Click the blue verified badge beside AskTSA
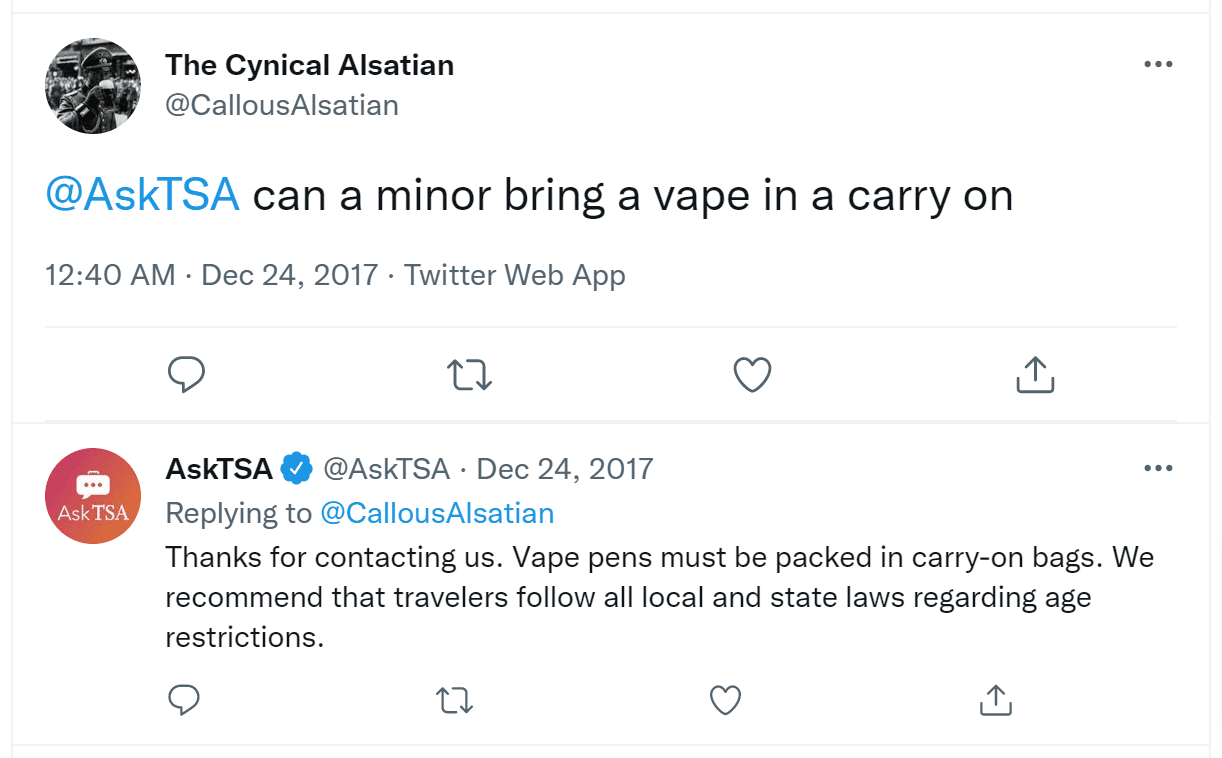Viewport: 1222px width, 758px height. tap(297, 468)
